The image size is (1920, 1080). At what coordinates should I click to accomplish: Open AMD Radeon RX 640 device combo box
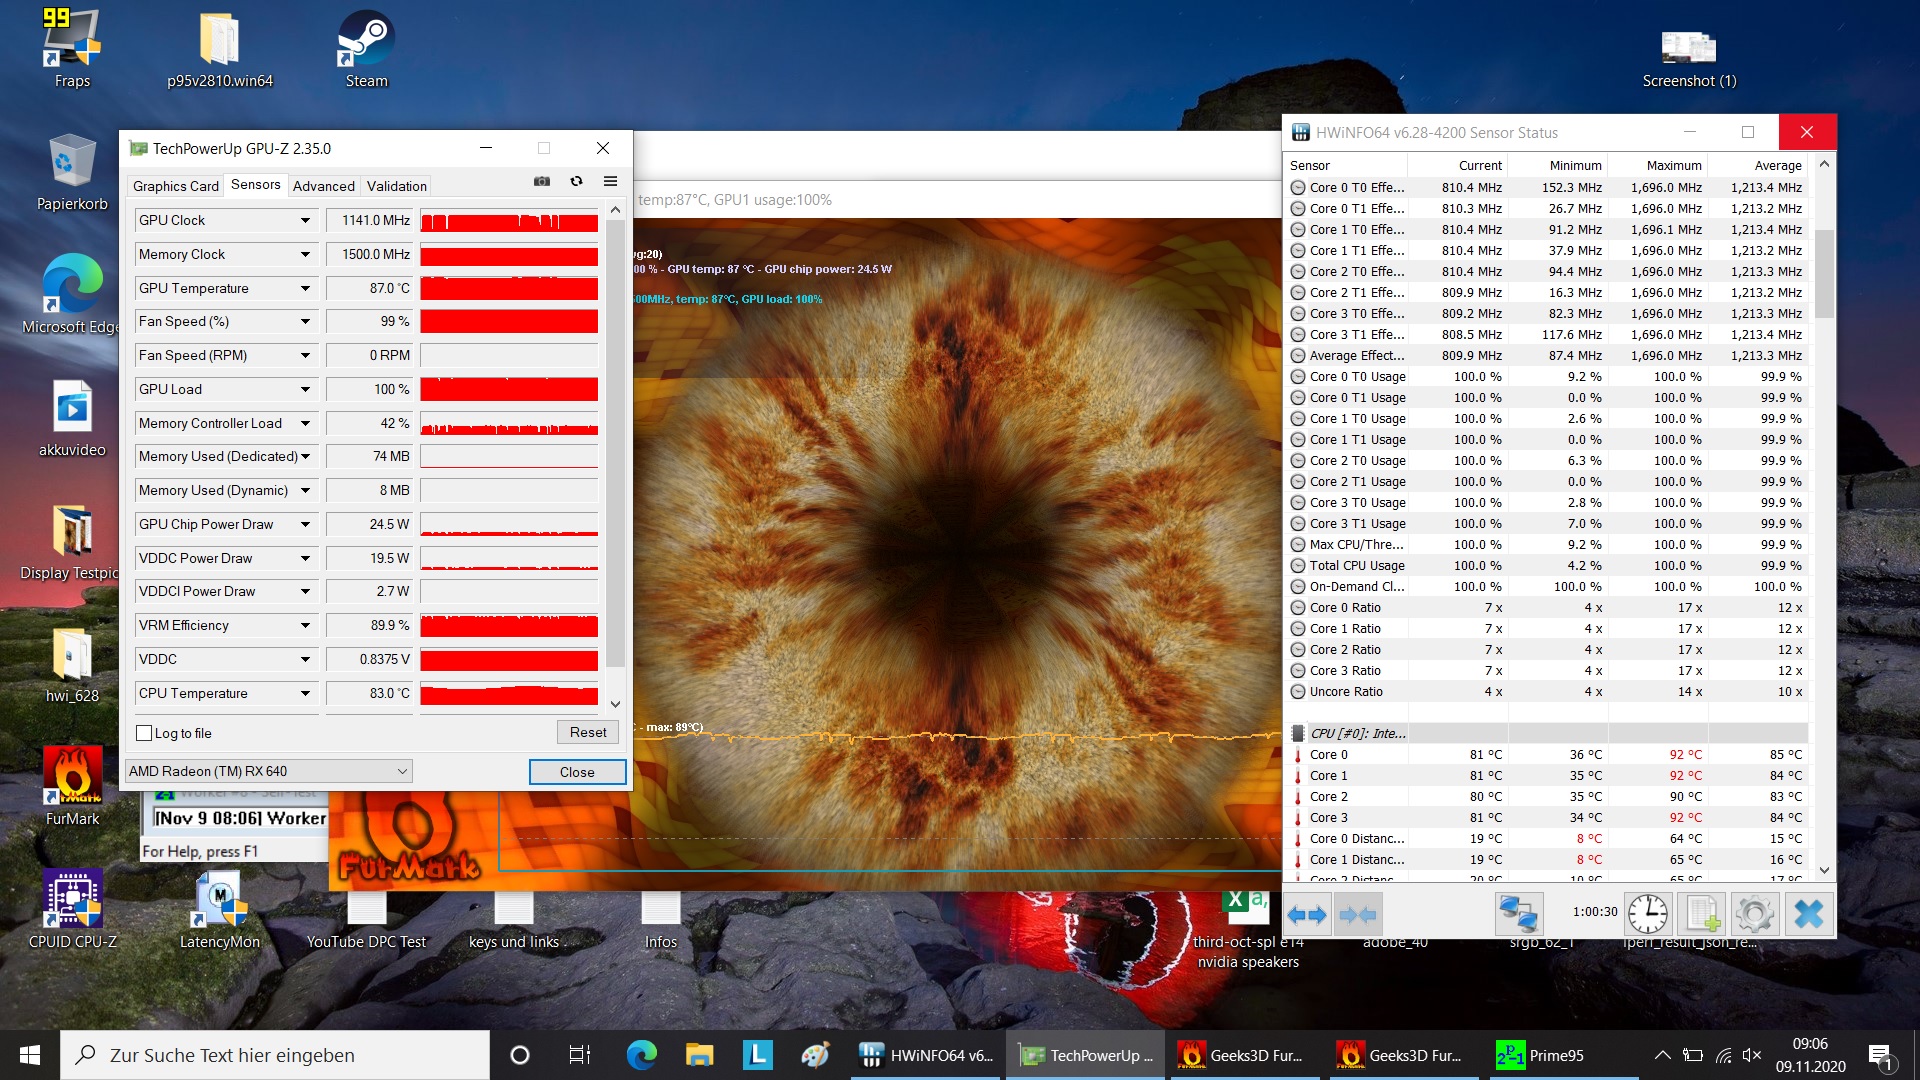click(x=268, y=771)
